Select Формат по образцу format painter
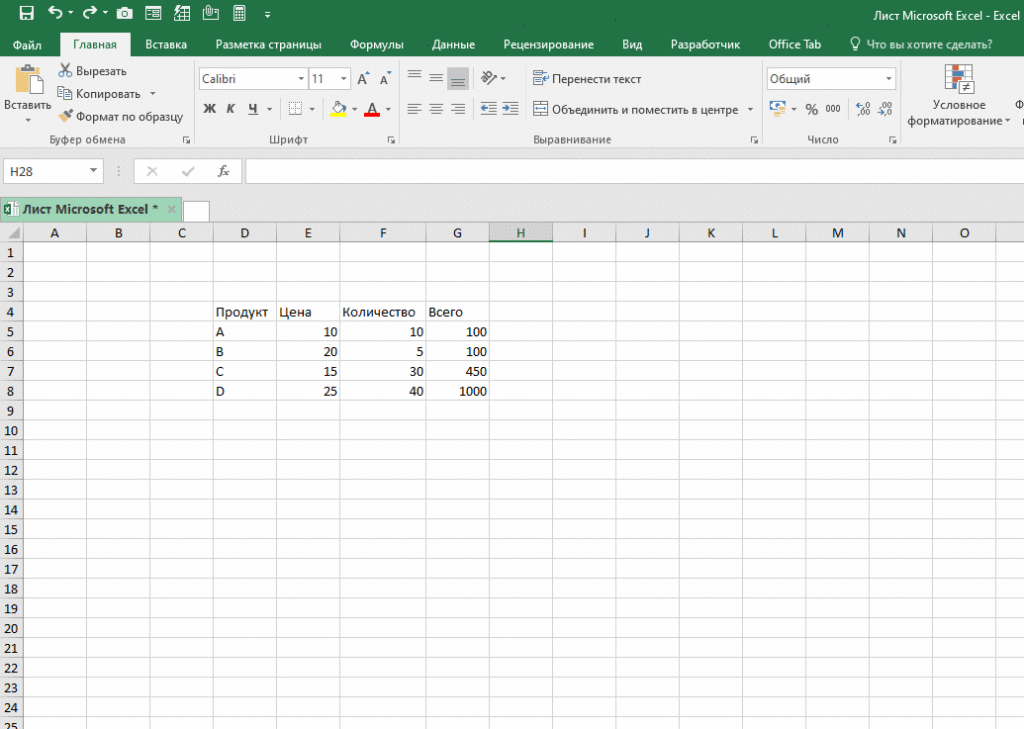1024x729 pixels. [120, 116]
